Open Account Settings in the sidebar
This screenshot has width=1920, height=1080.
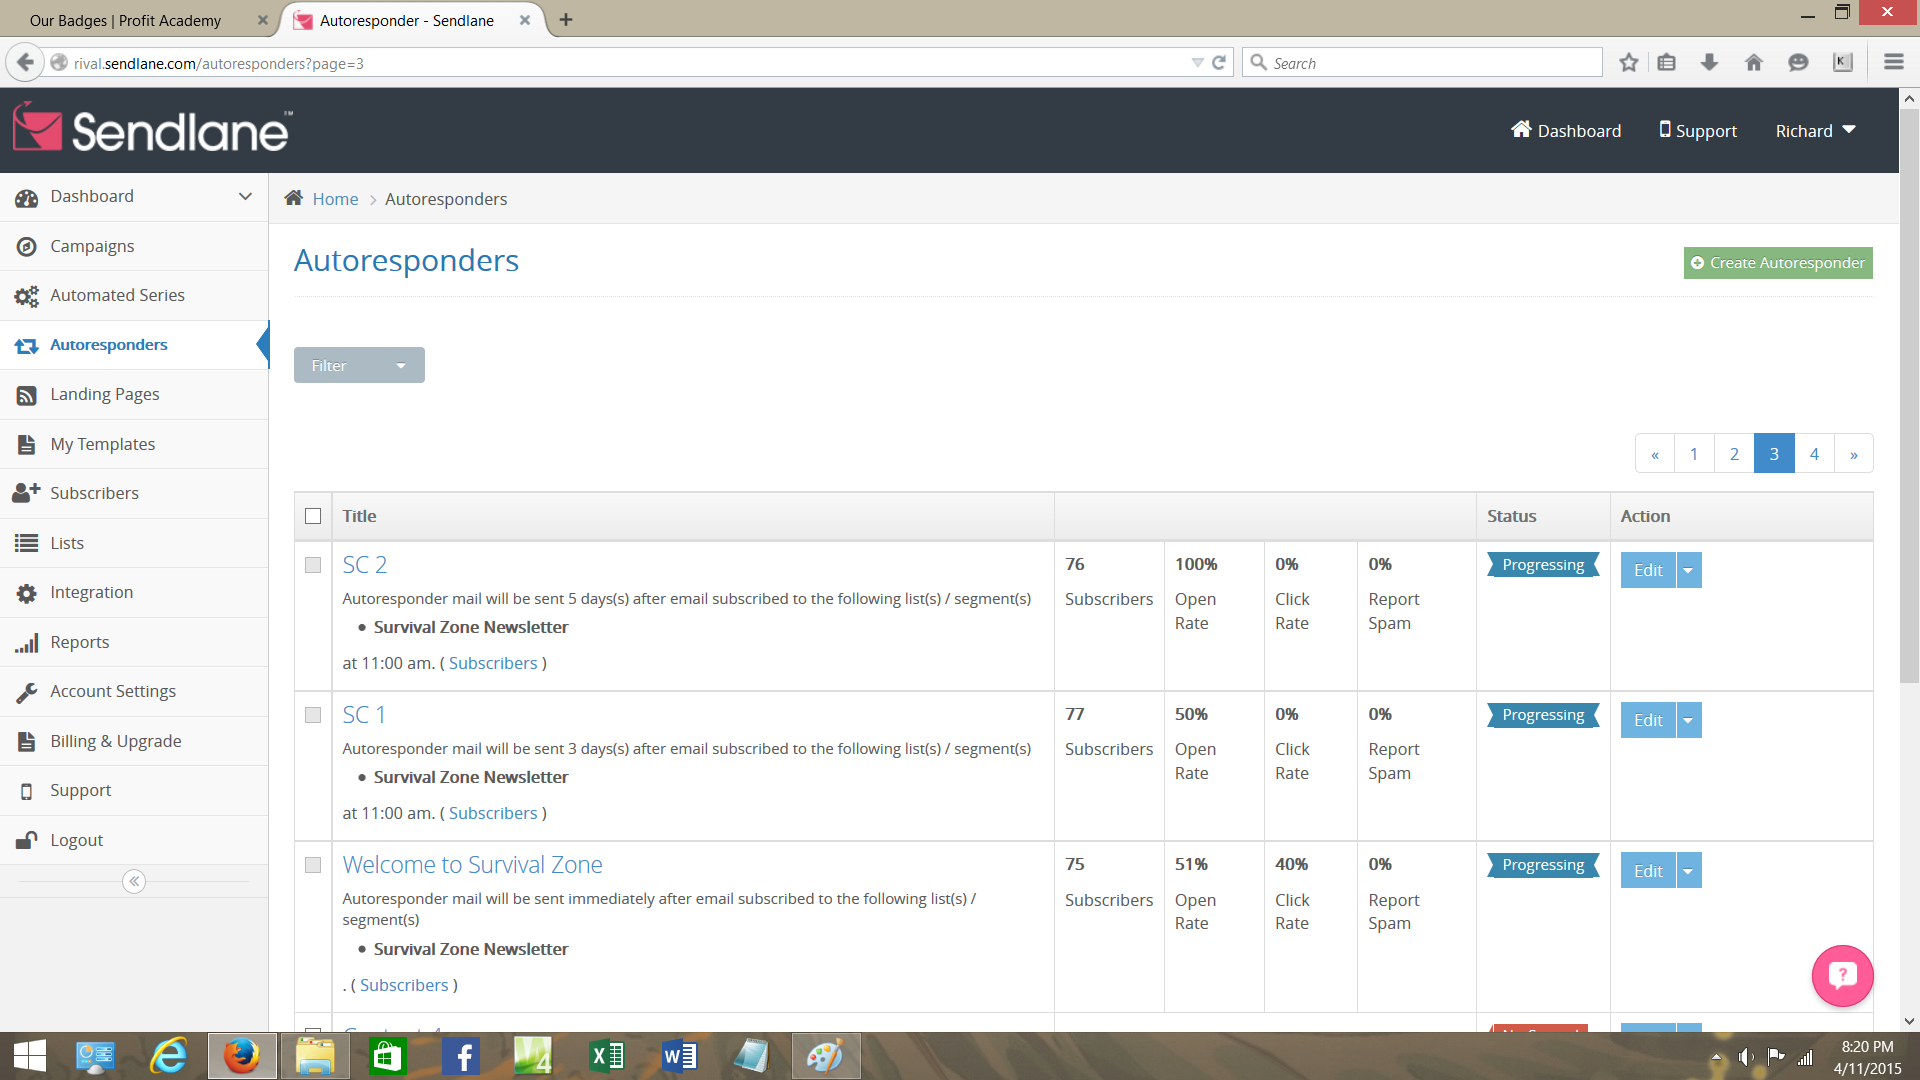point(113,691)
